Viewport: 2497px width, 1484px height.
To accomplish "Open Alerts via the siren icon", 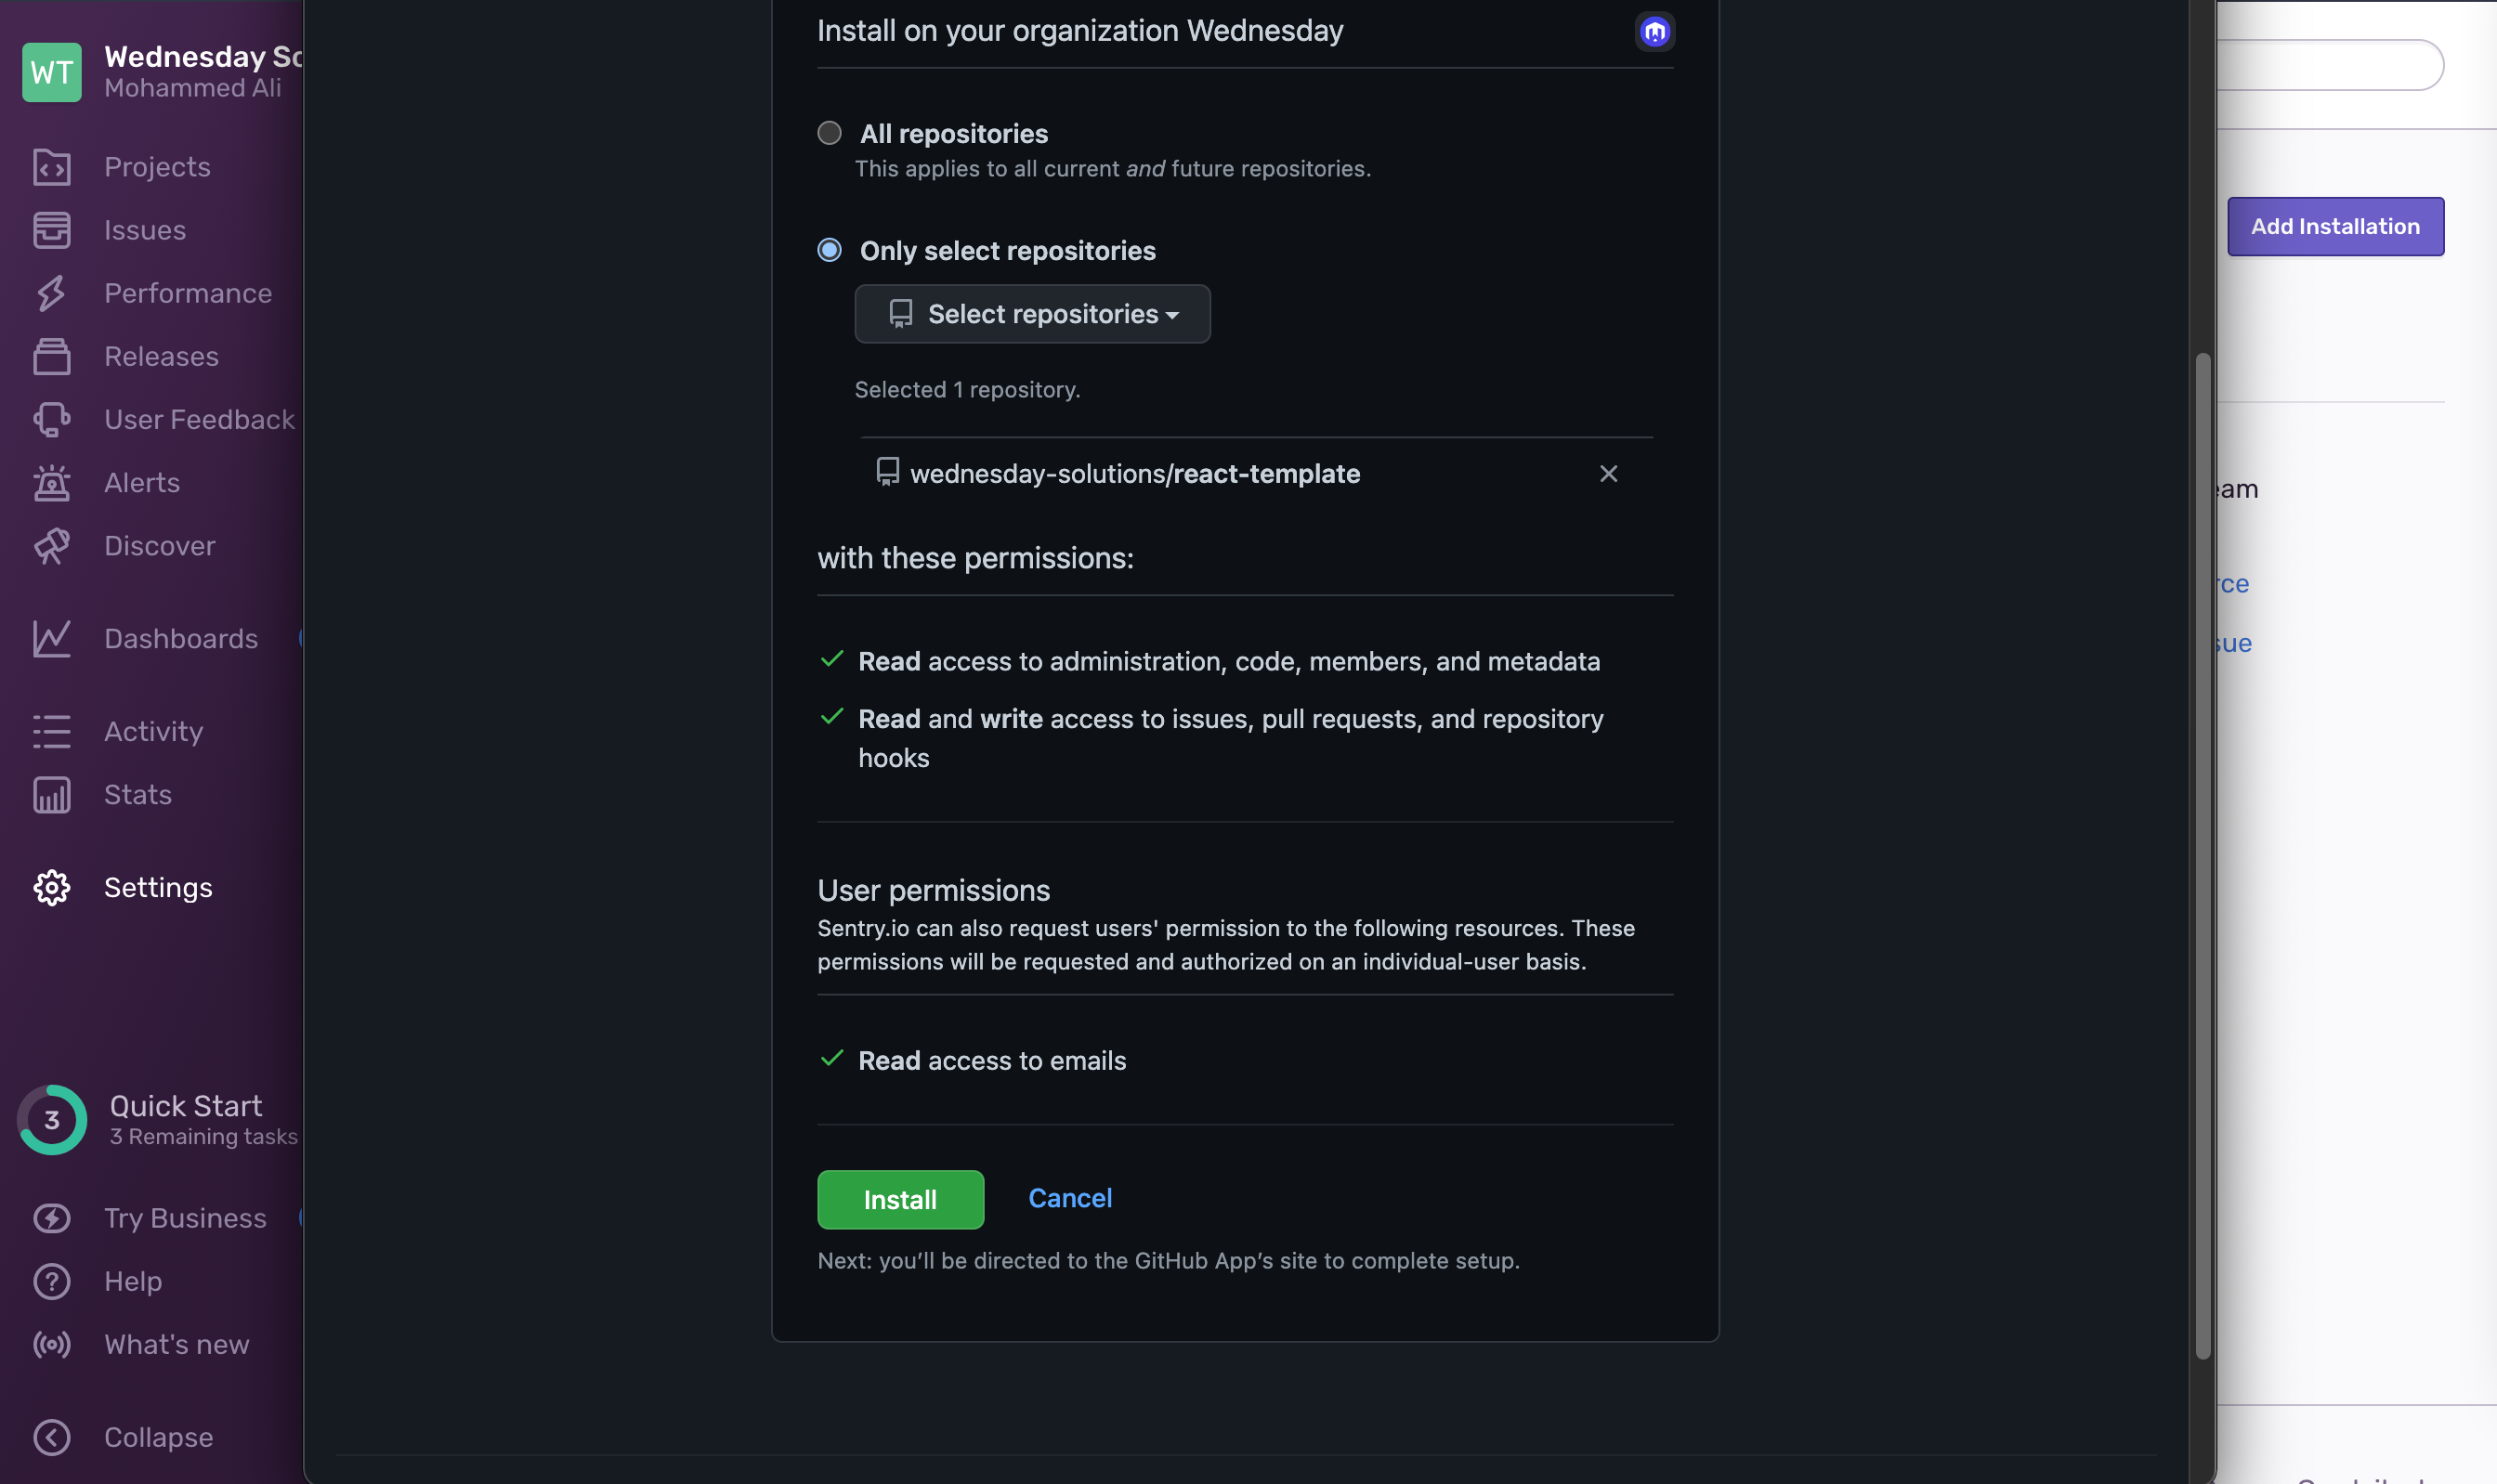I will 51,483.
